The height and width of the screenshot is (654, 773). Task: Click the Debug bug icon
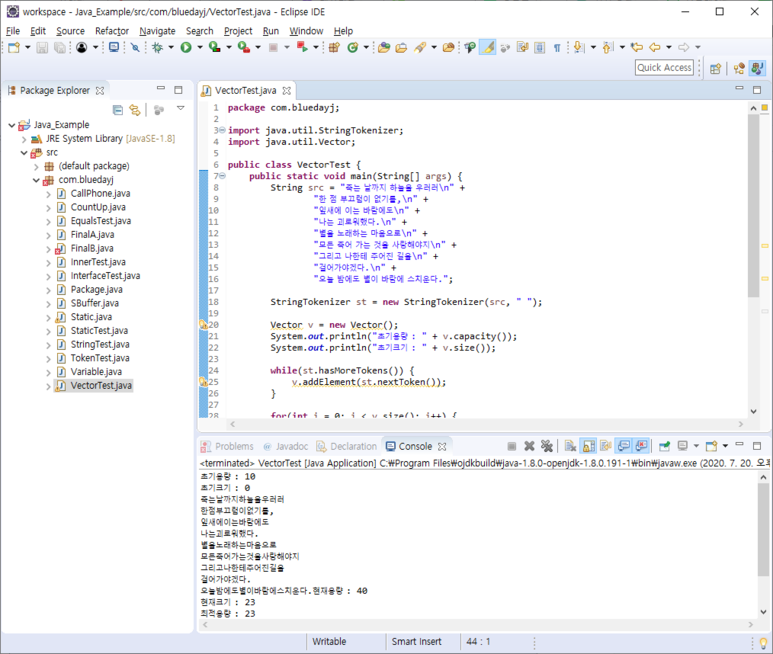[x=157, y=47]
